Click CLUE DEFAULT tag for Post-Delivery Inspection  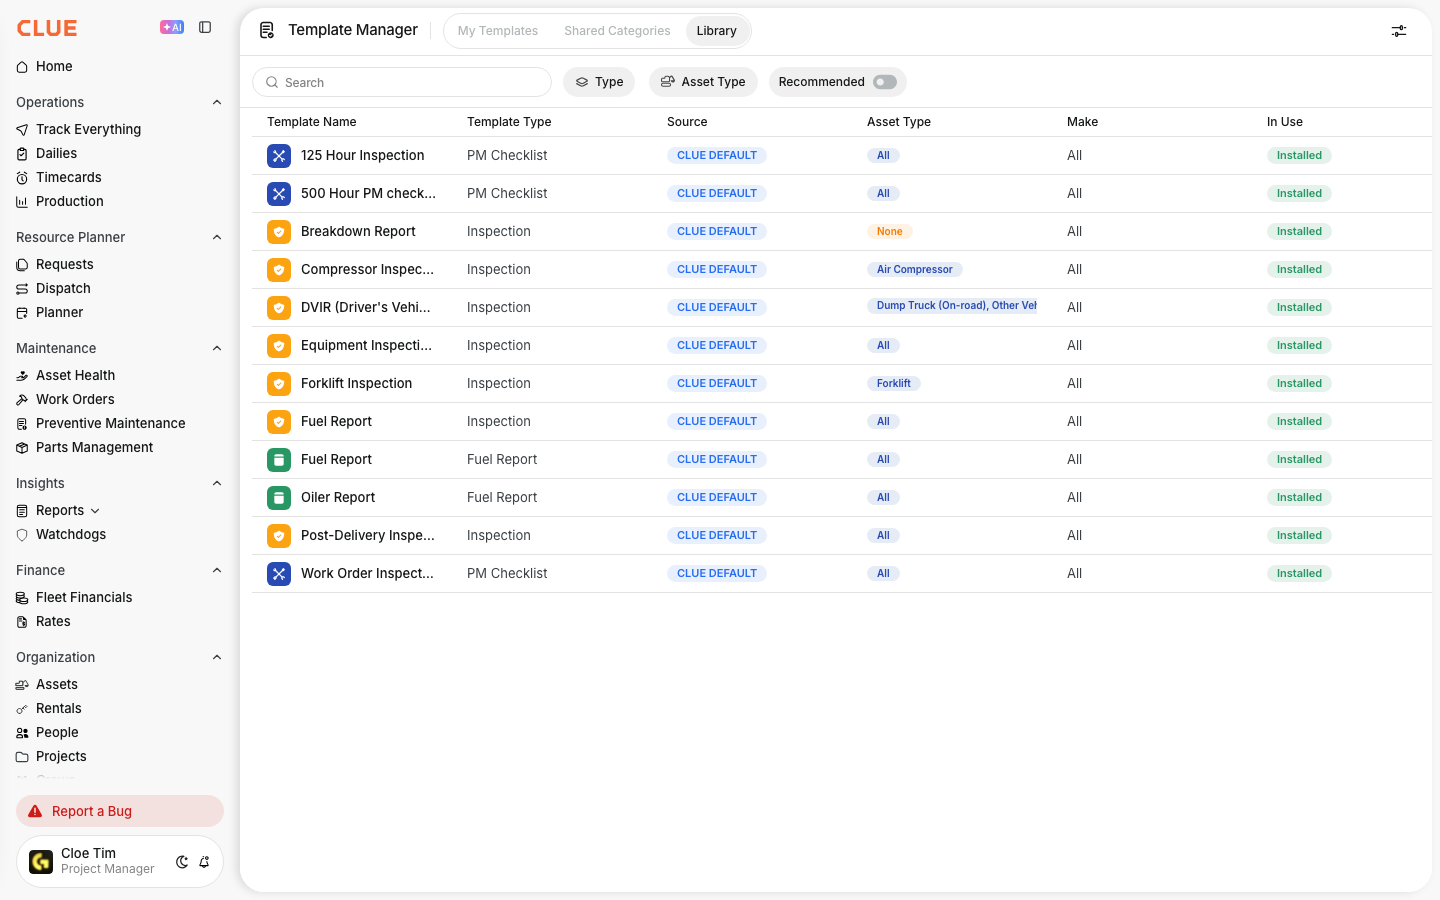(717, 536)
